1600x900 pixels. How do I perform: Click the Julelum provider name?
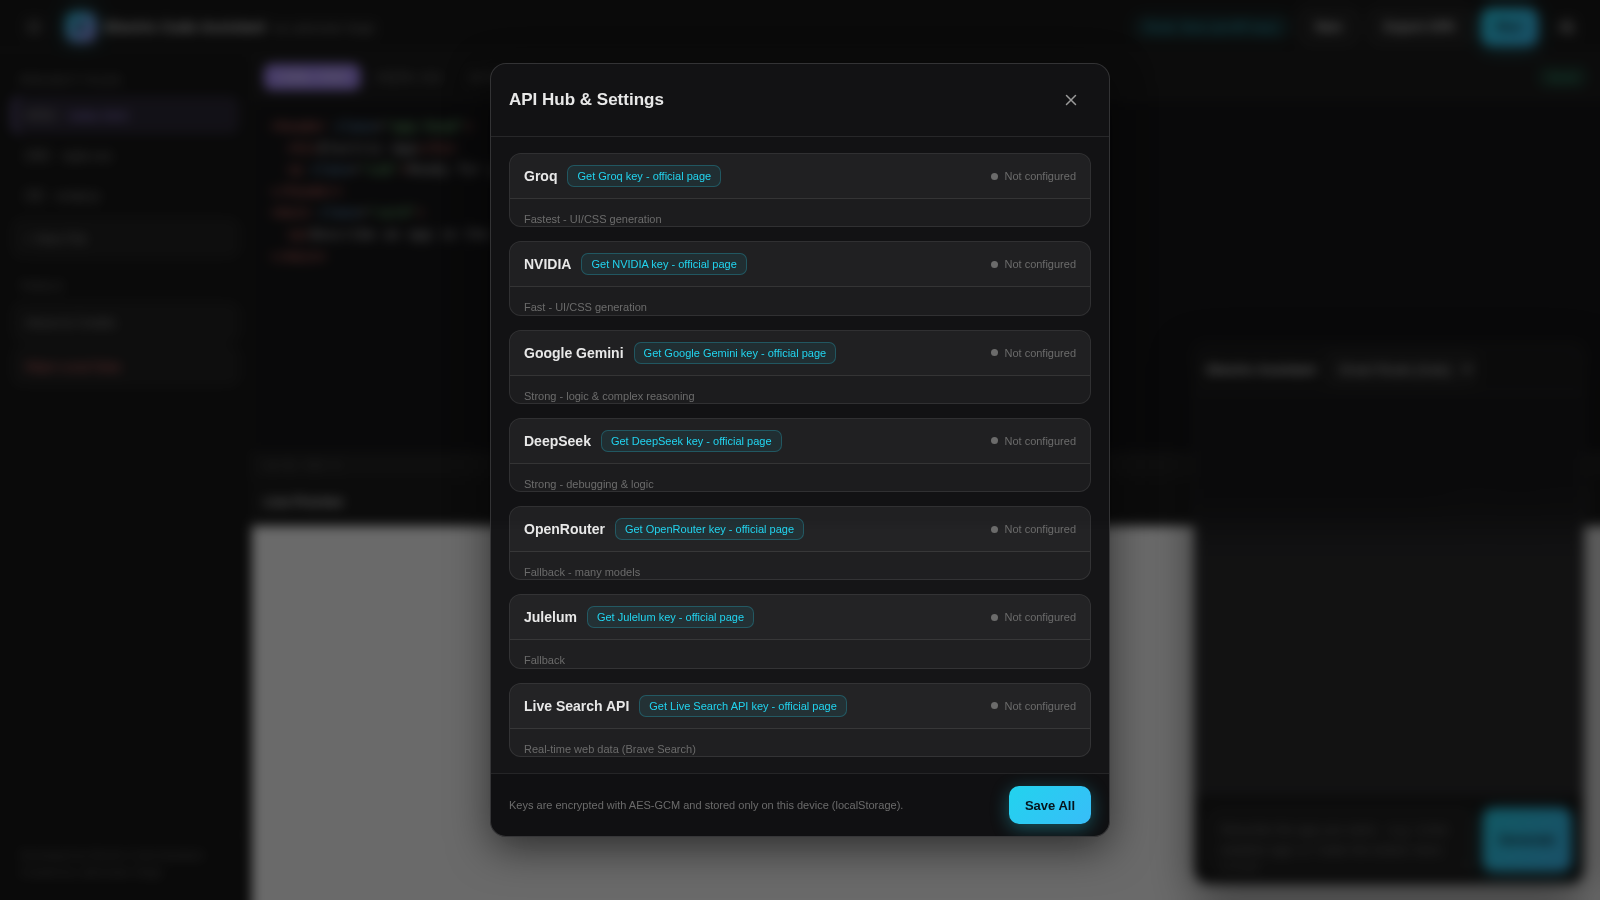pyautogui.click(x=550, y=617)
